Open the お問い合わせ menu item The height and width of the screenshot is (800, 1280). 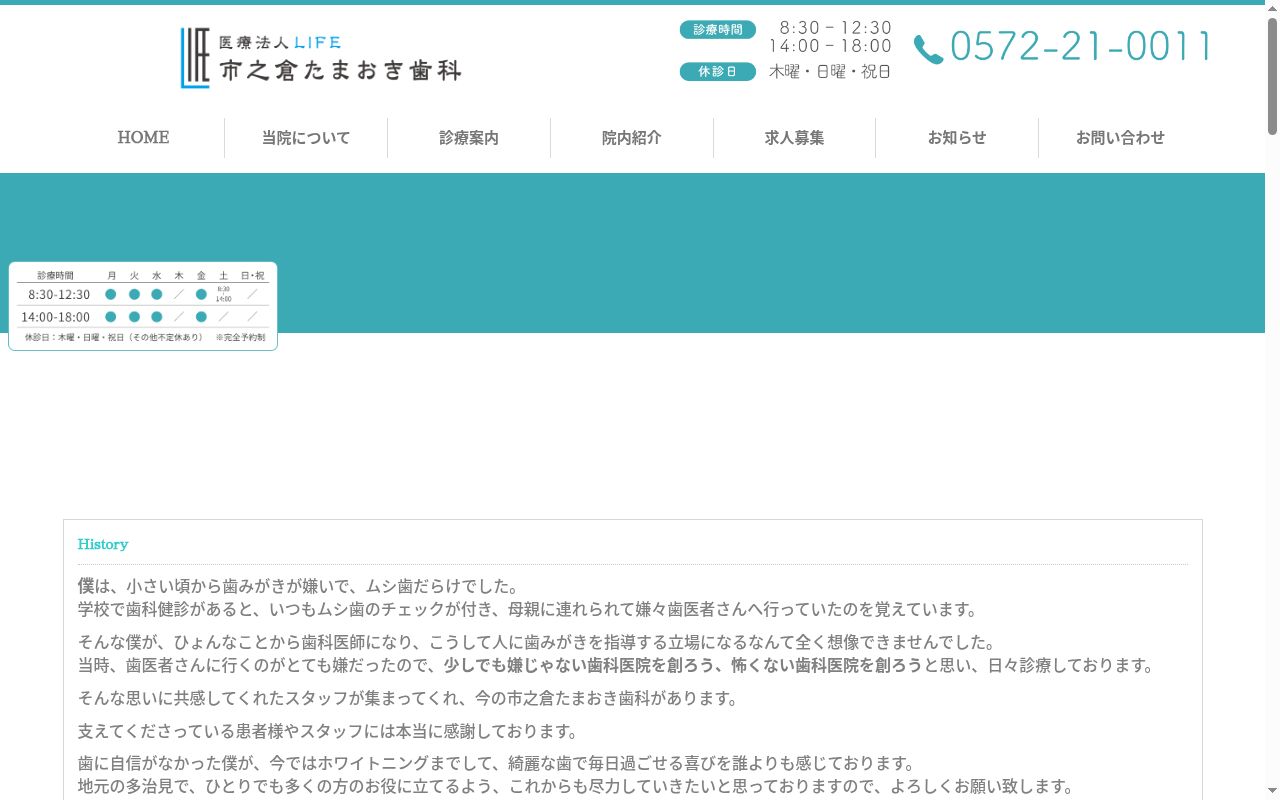click(x=1120, y=138)
